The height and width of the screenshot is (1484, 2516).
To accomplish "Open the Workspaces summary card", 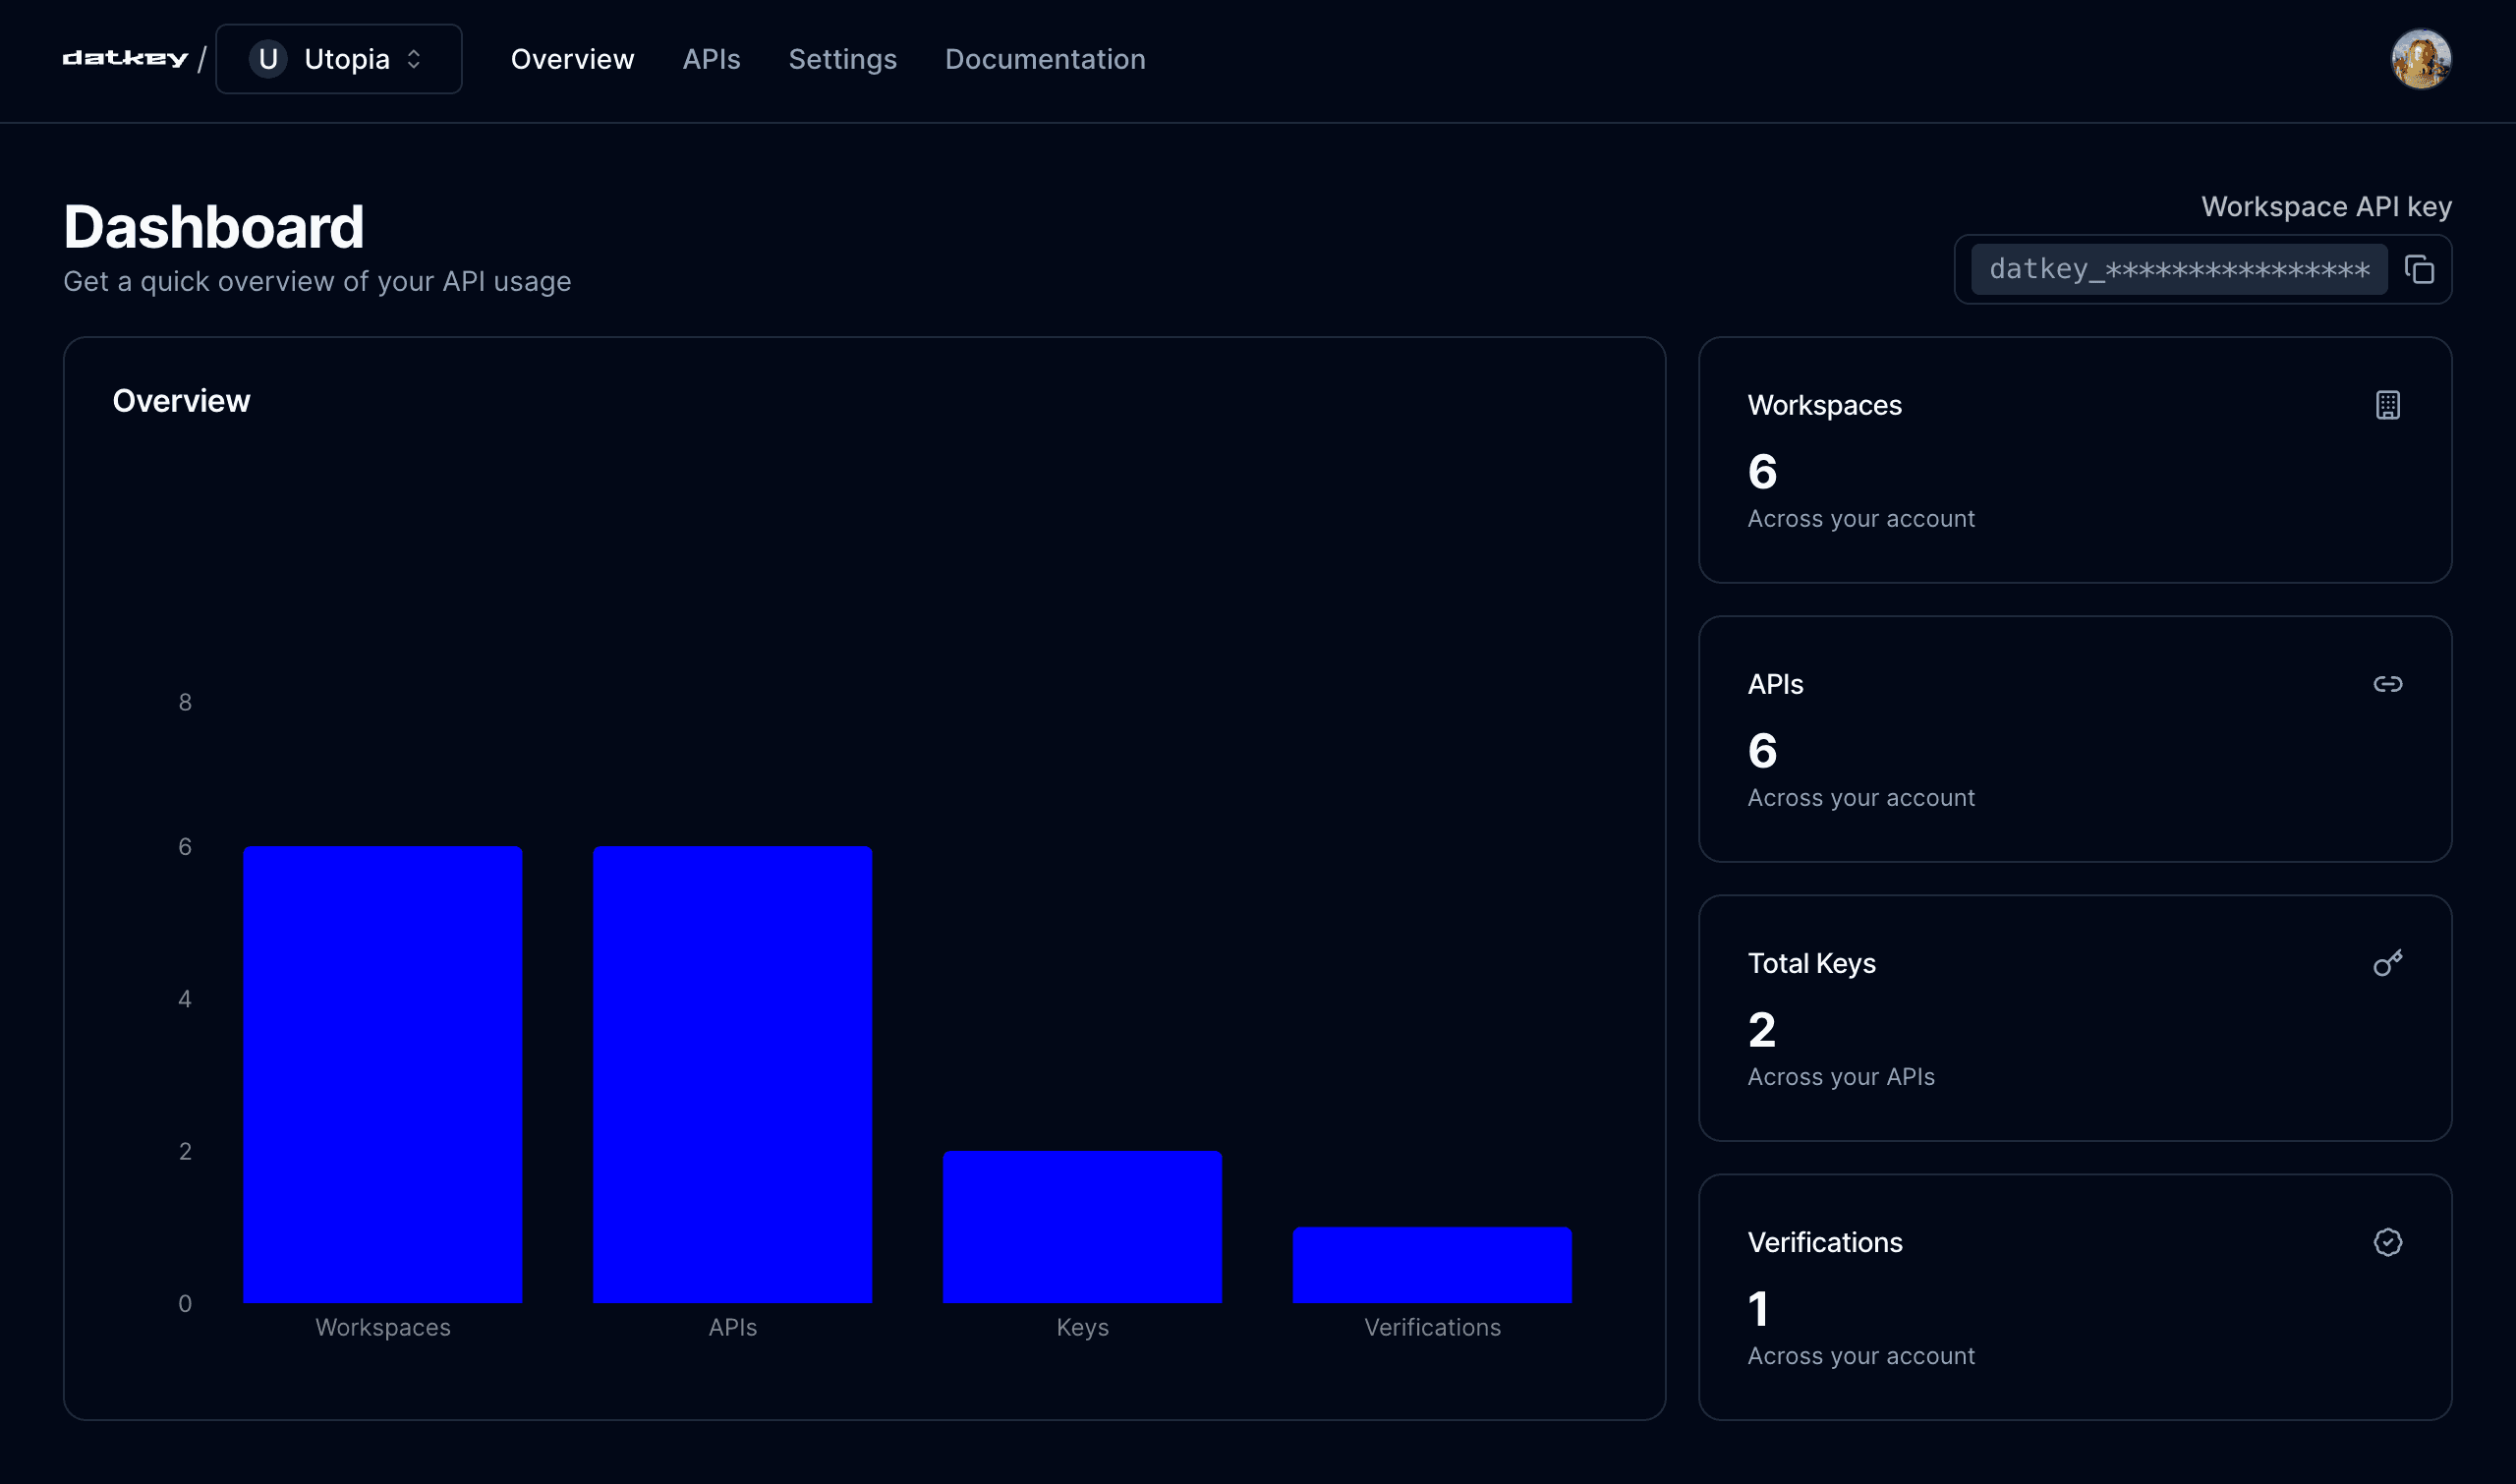I will (2076, 460).
